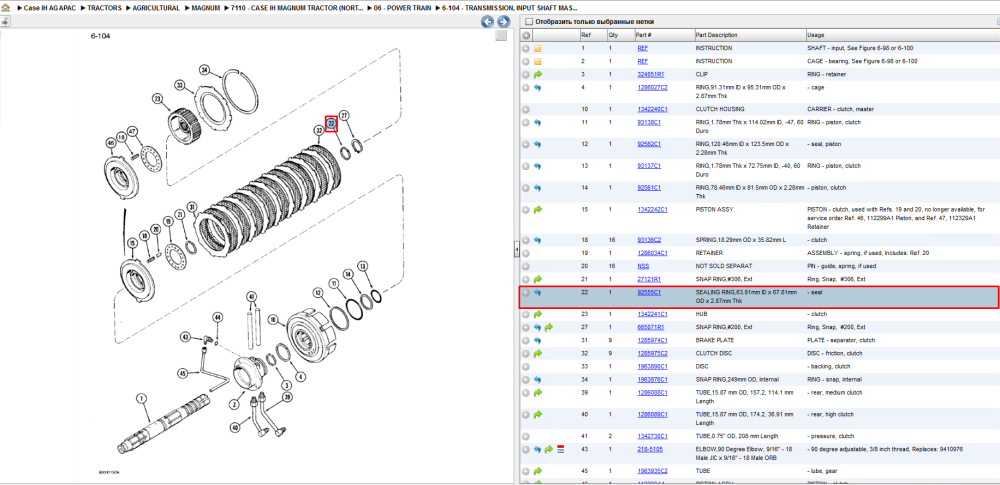Click the pin panel icon below home
Viewport: 1000px width, 485px height.
click(x=4, y=22)
